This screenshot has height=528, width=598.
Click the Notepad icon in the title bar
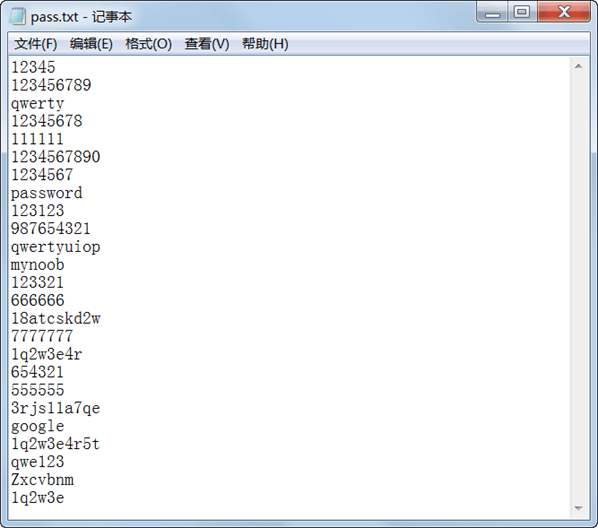[x=17, y=16]
